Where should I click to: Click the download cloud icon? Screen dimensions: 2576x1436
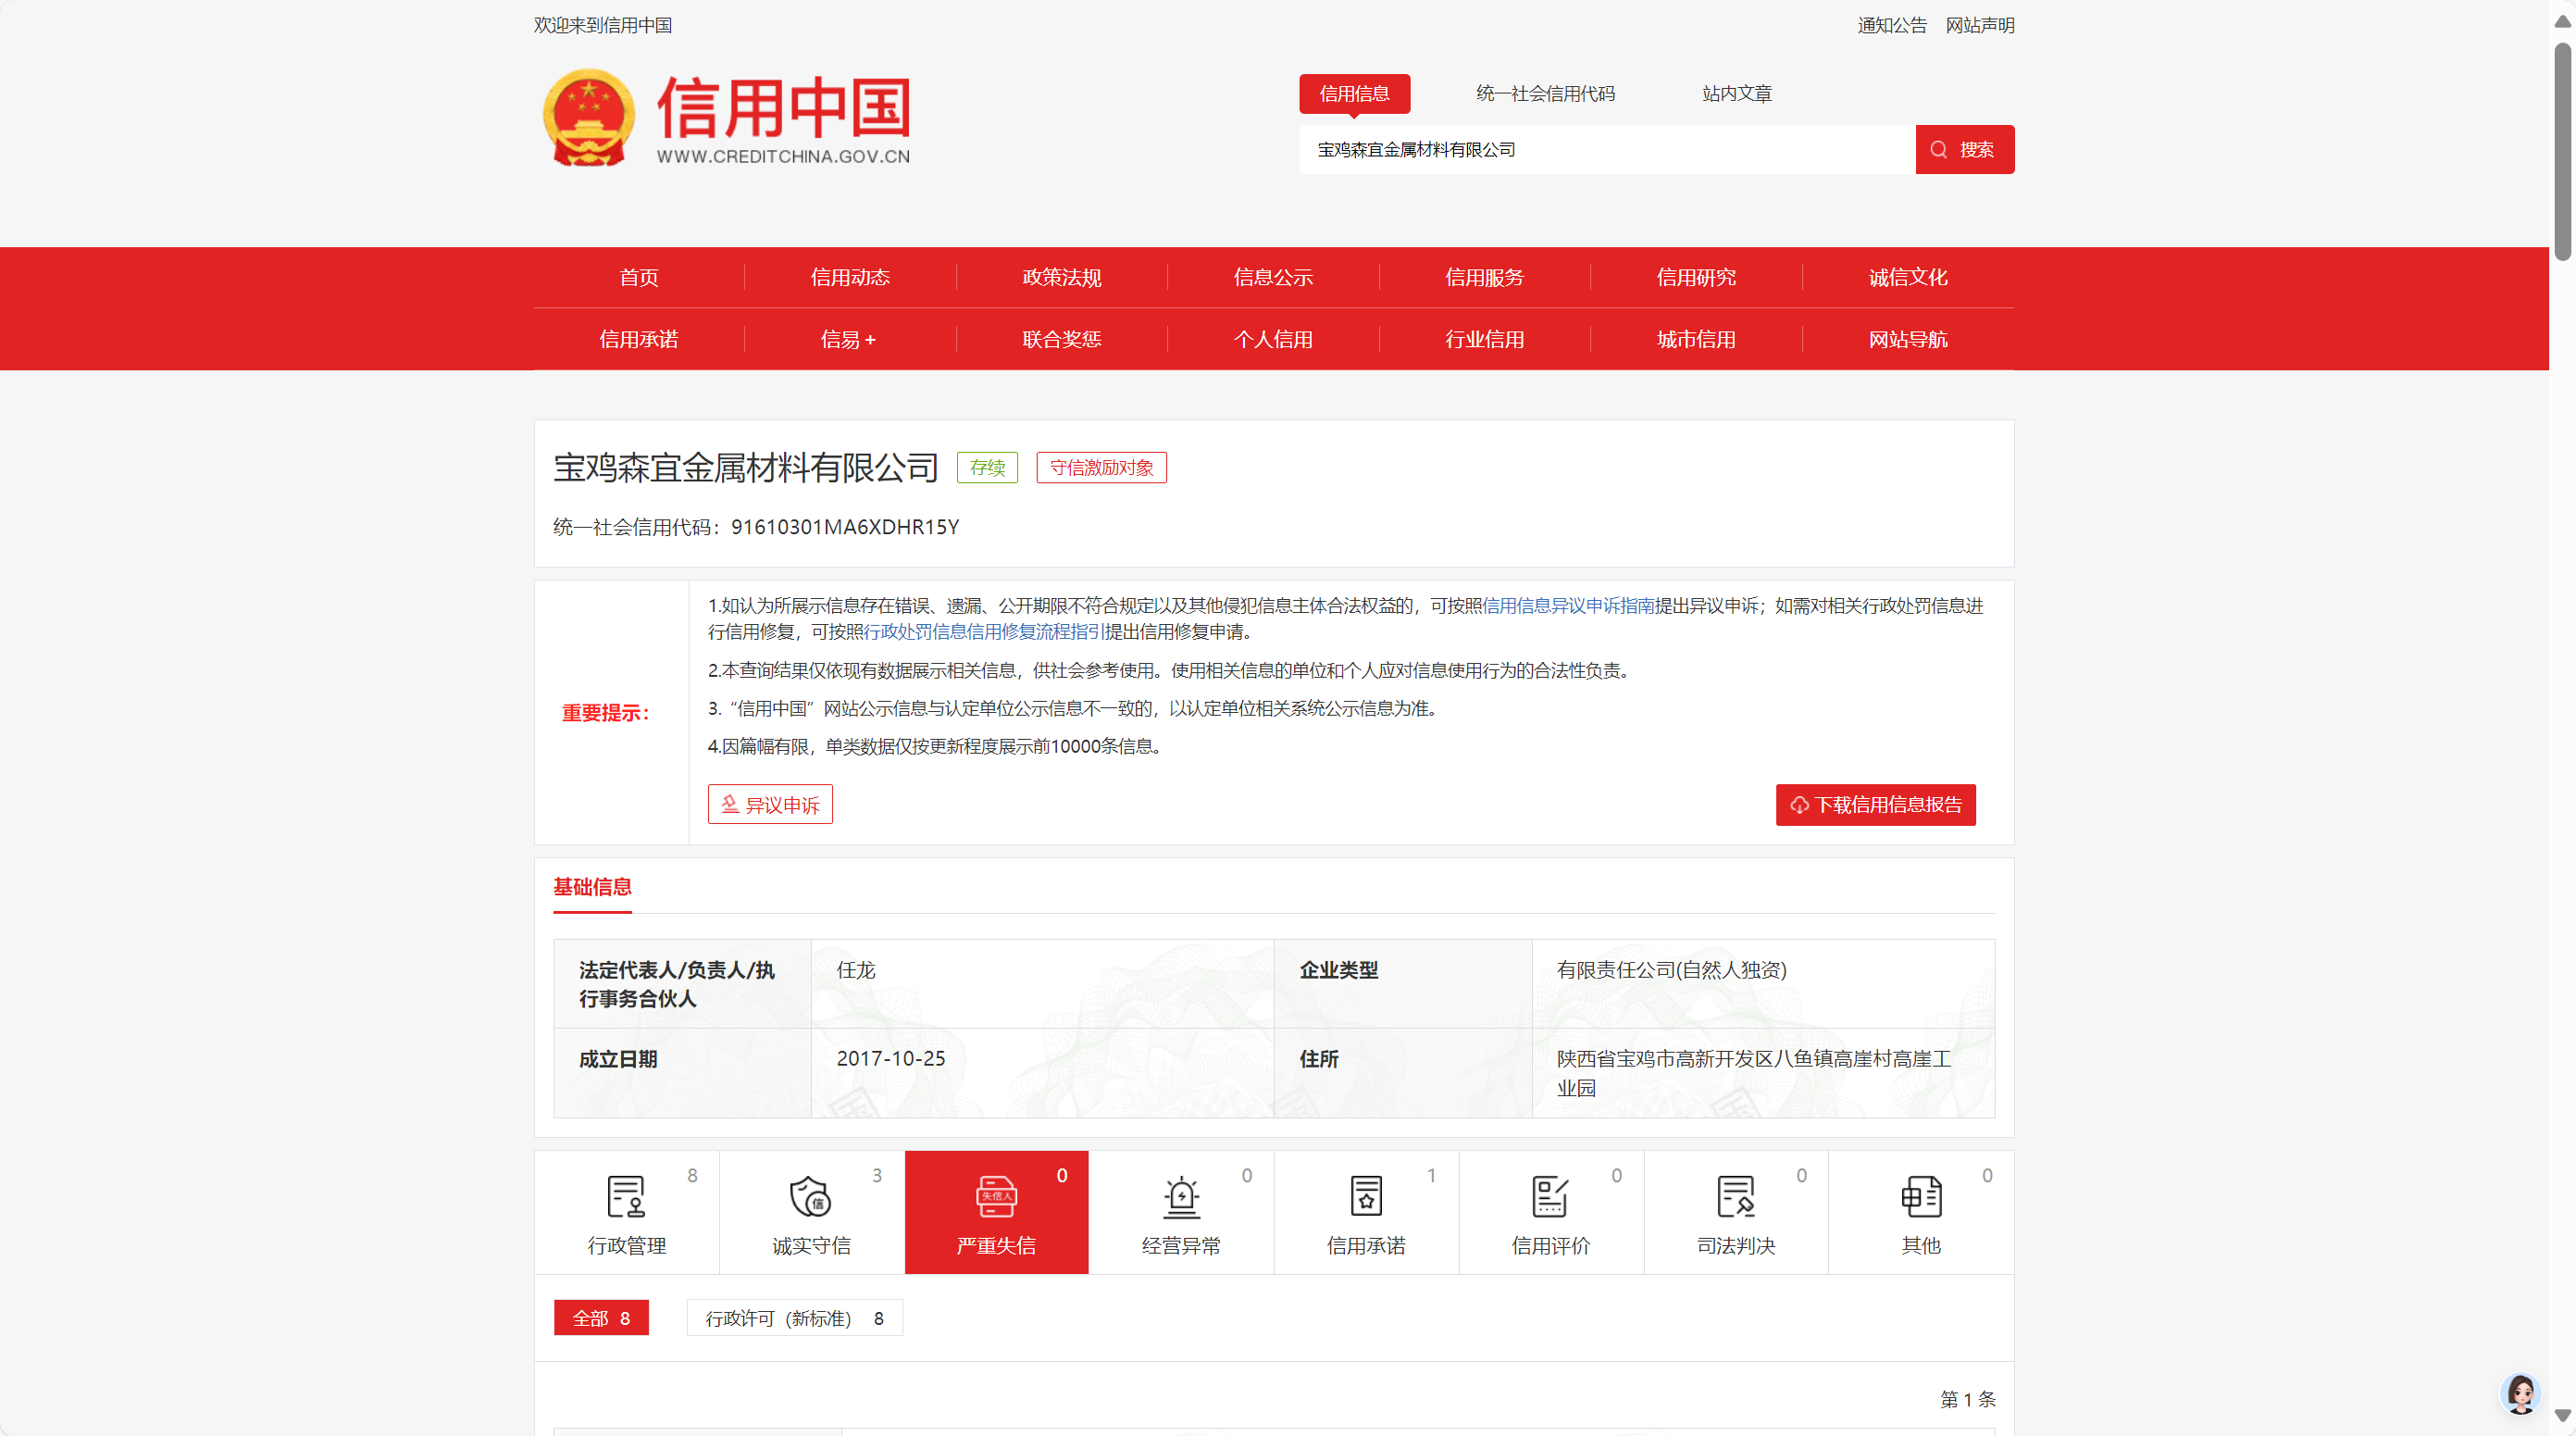coord(1799,805)
